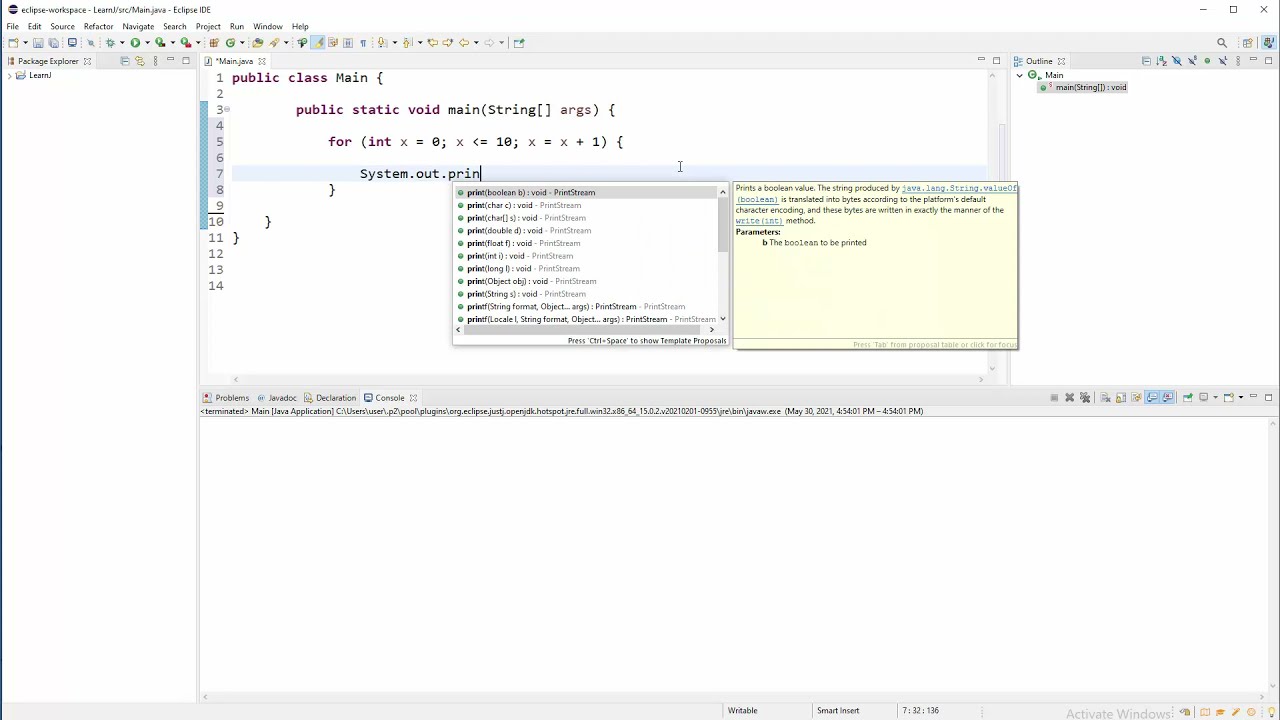
Task: Open the File menu
Action: (x=12, y=26)
